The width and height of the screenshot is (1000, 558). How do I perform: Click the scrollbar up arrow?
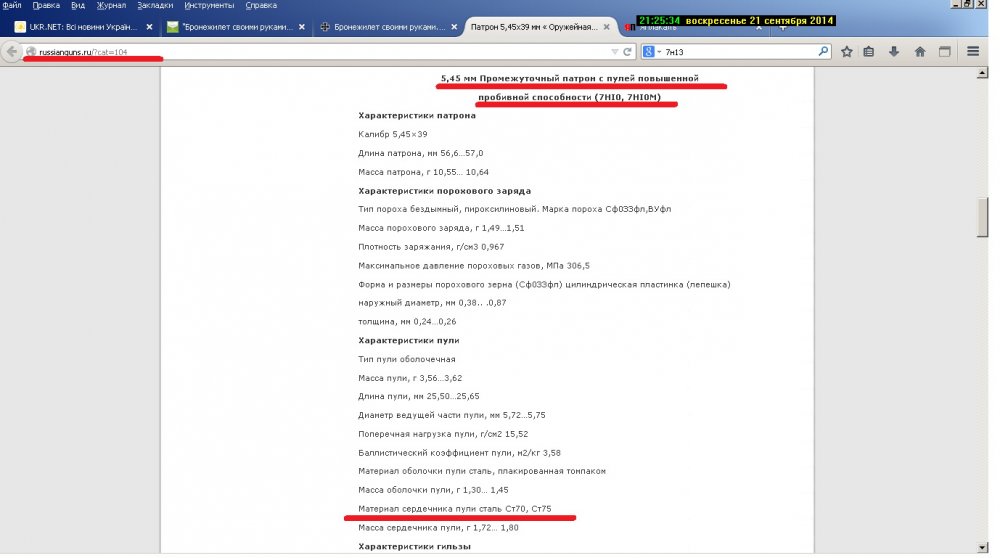click(982, 73)
